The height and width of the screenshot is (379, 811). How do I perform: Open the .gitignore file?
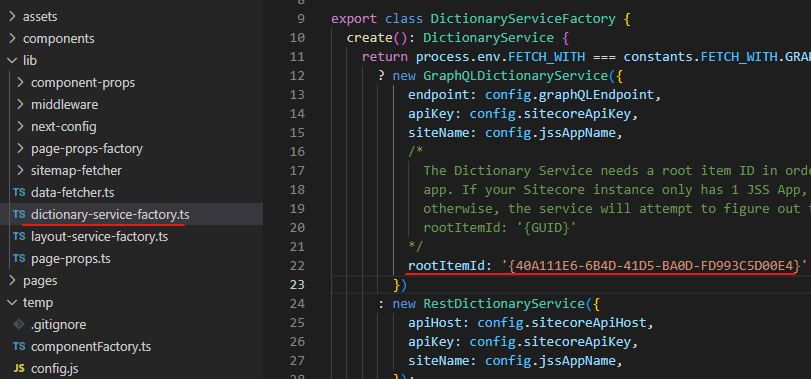pos(58,325)
